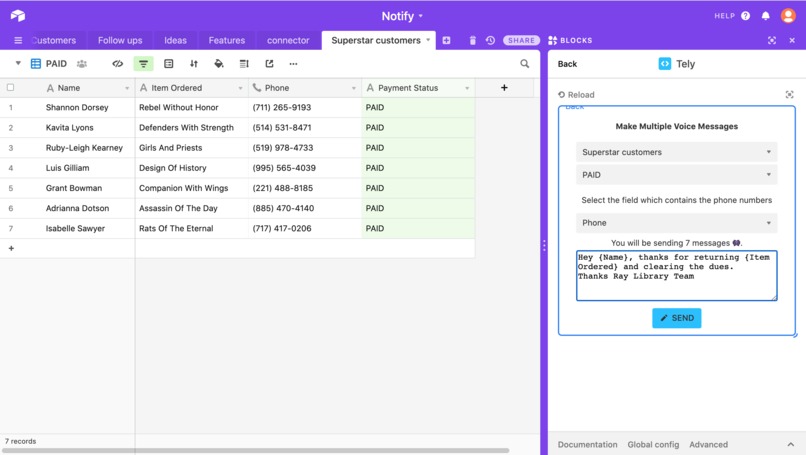Click Tely block title icon

(664, 64)
